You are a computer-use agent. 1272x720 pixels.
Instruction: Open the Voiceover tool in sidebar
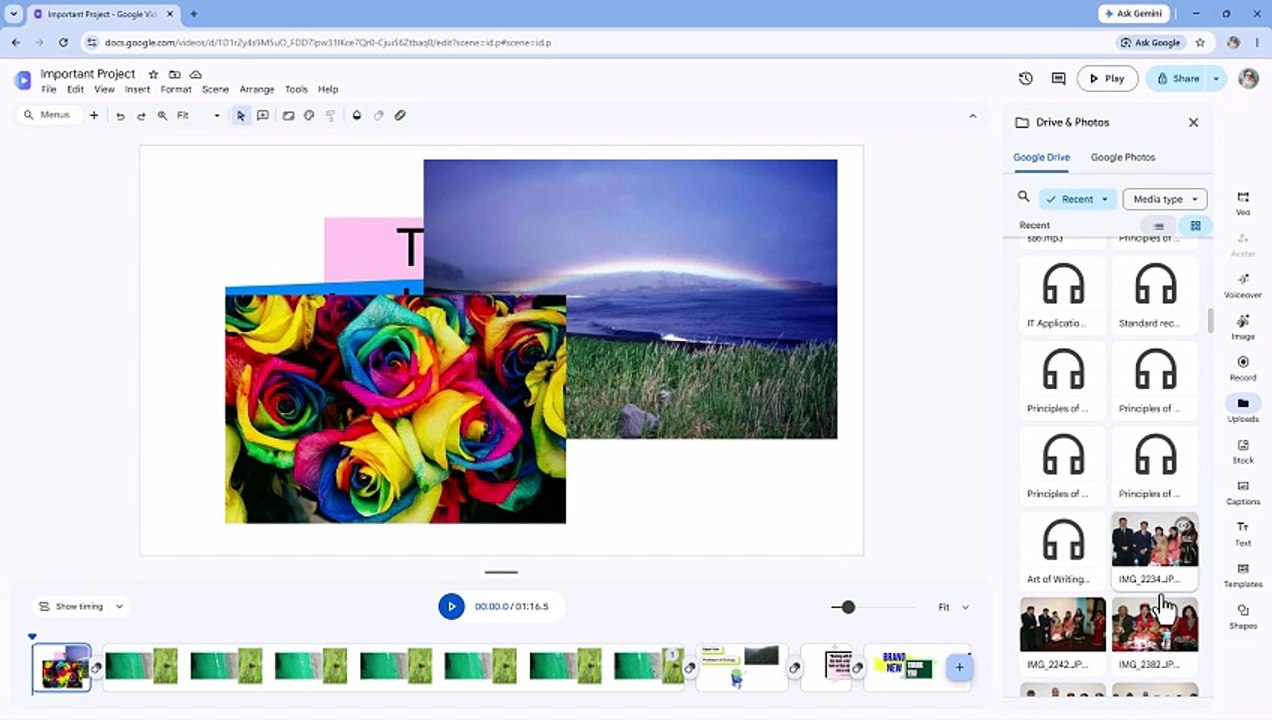pos(1243,285)
